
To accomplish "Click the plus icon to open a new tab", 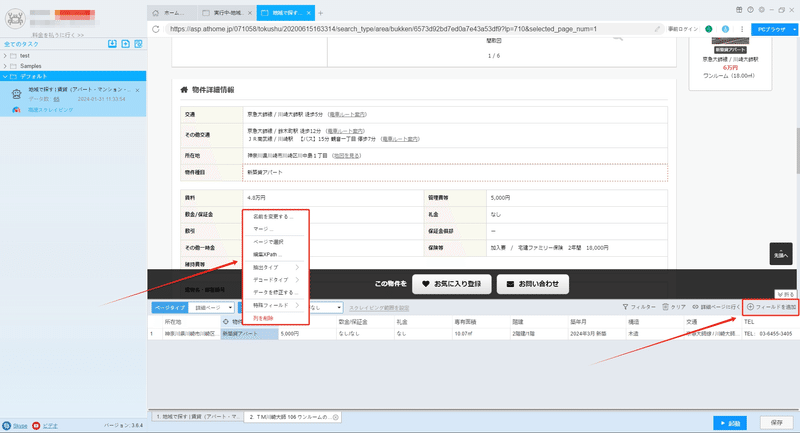I will tap(320, 13).
